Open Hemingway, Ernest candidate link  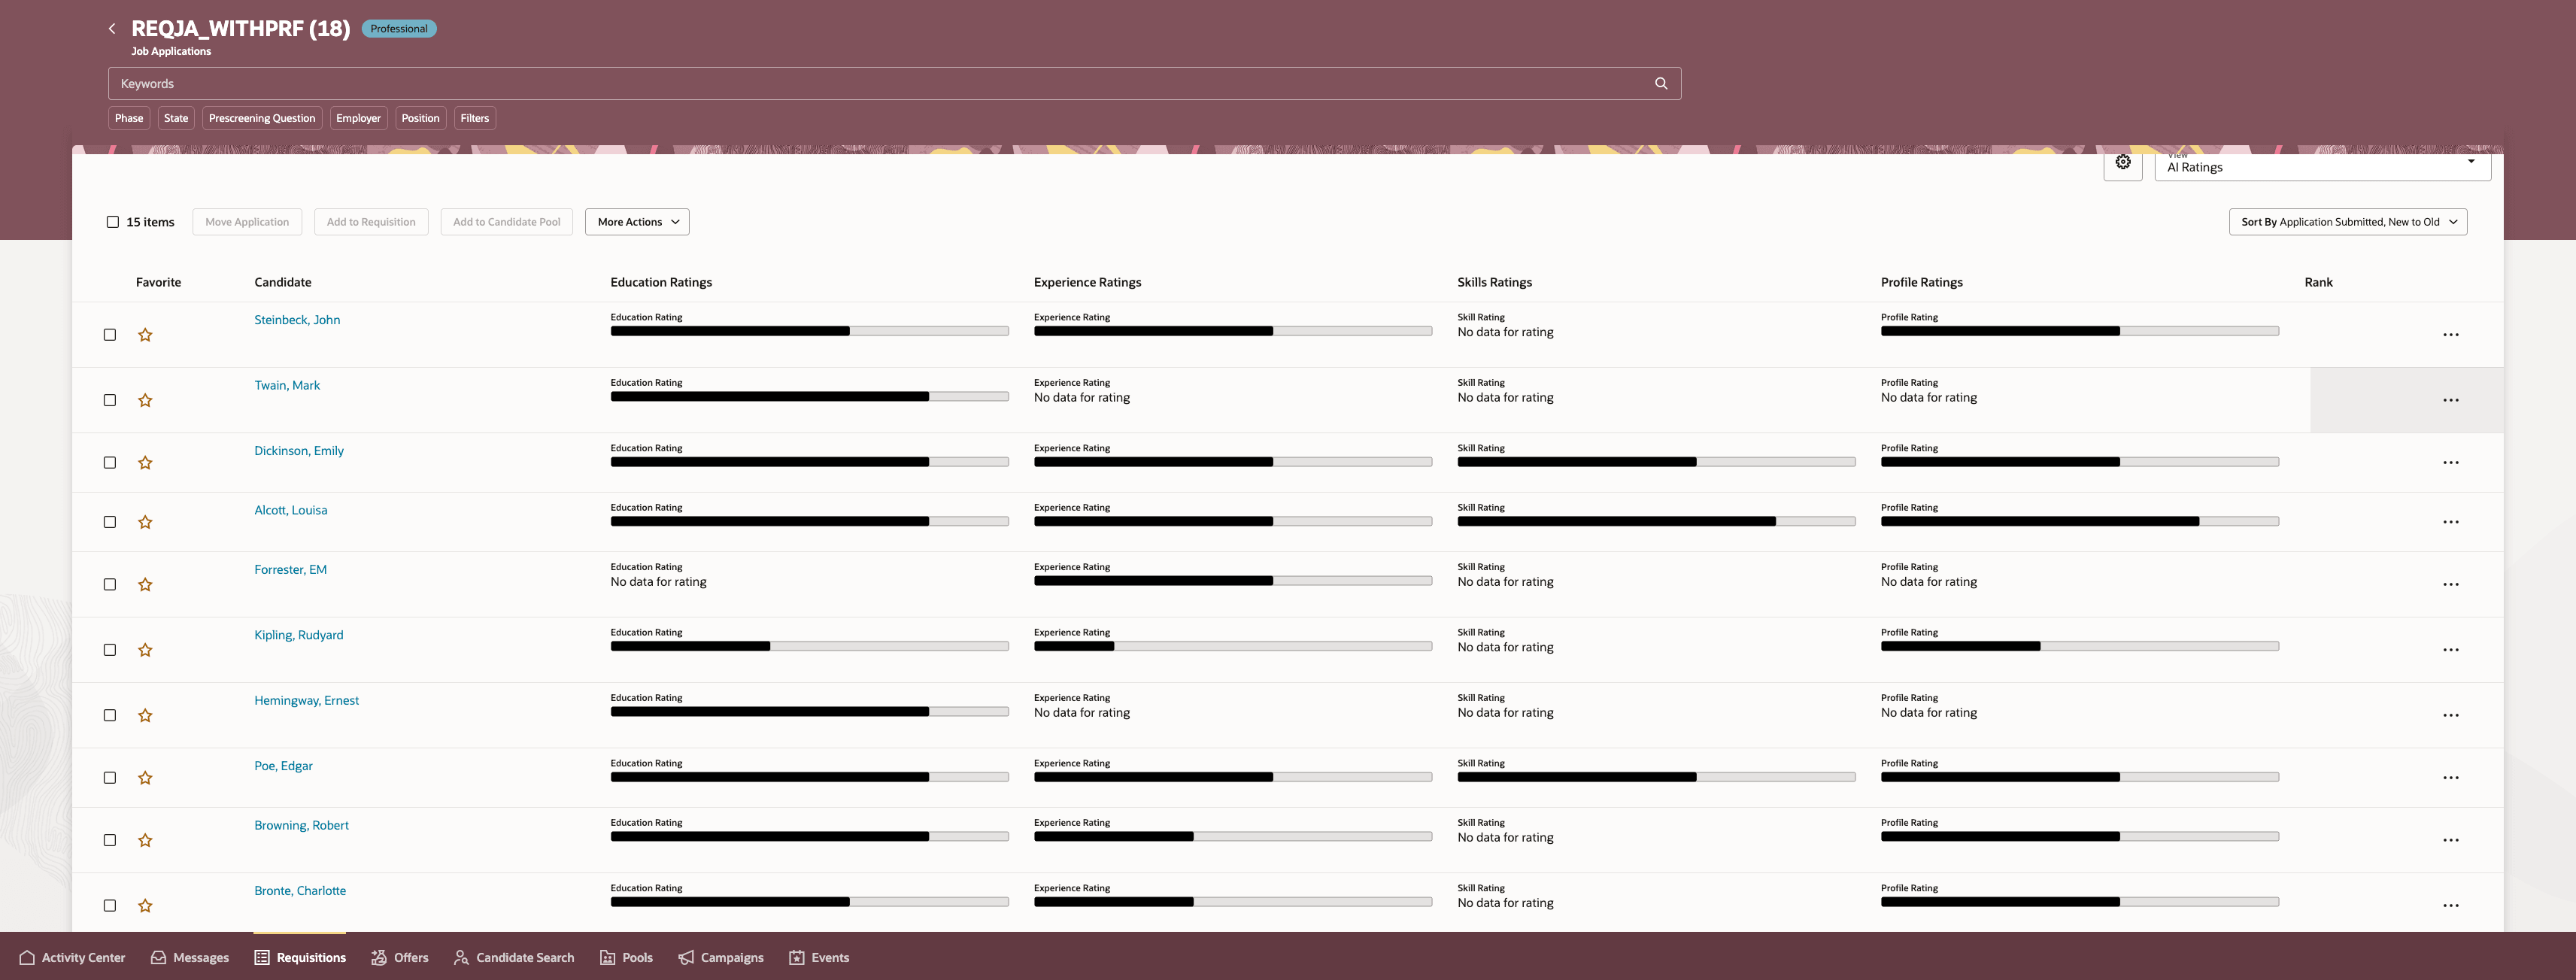(x=306, y=701)
